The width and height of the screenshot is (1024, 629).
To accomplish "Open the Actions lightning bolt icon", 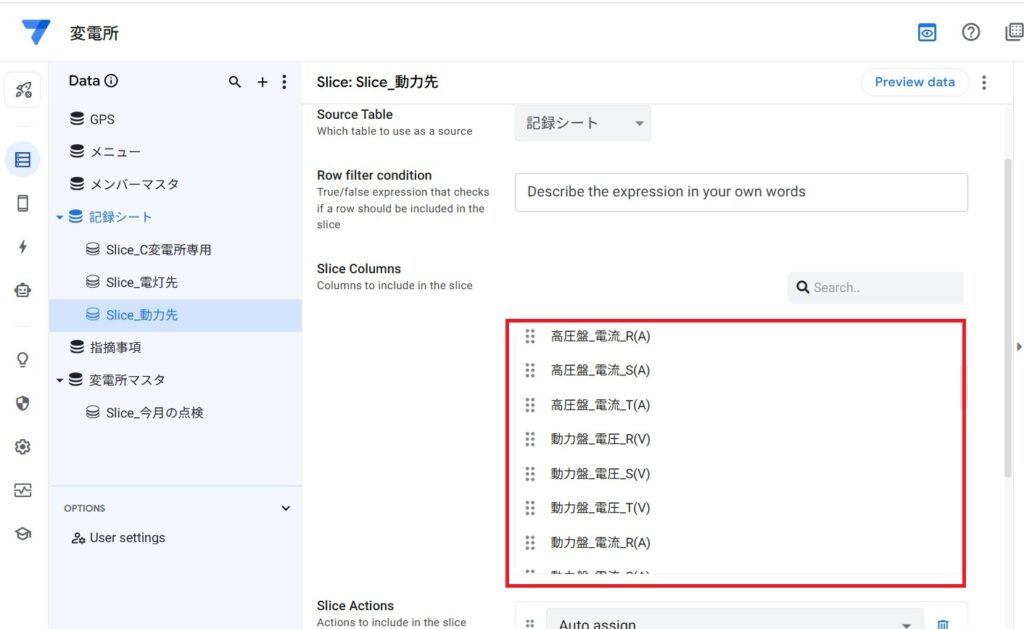I will tap(23, 247).
